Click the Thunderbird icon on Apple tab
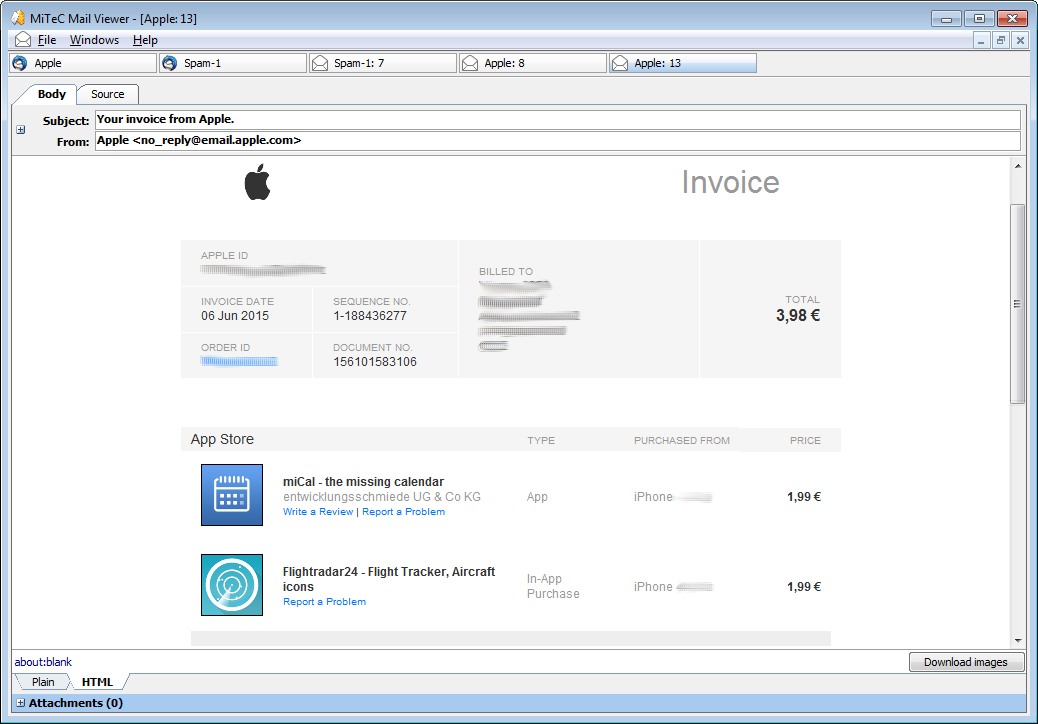Image resolution: width=1038 pixels, height=724 pixels. tap(20, 63)
